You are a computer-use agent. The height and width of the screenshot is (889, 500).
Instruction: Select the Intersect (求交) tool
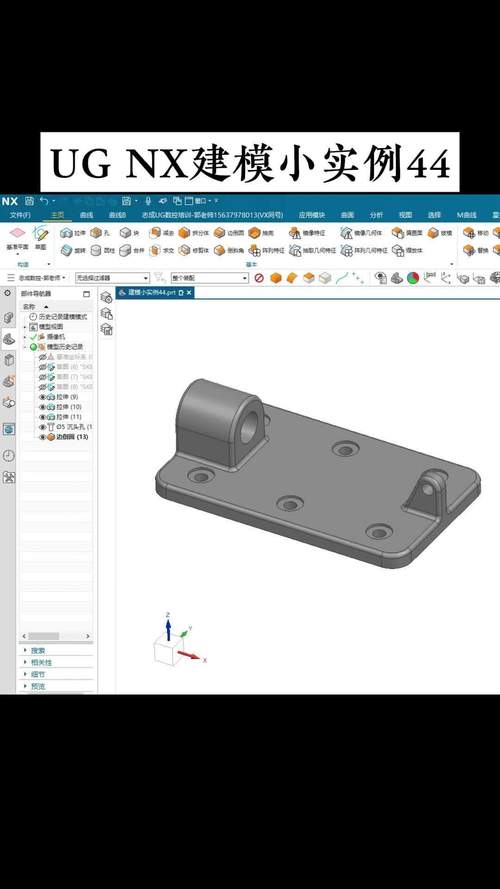coord(162,250)
